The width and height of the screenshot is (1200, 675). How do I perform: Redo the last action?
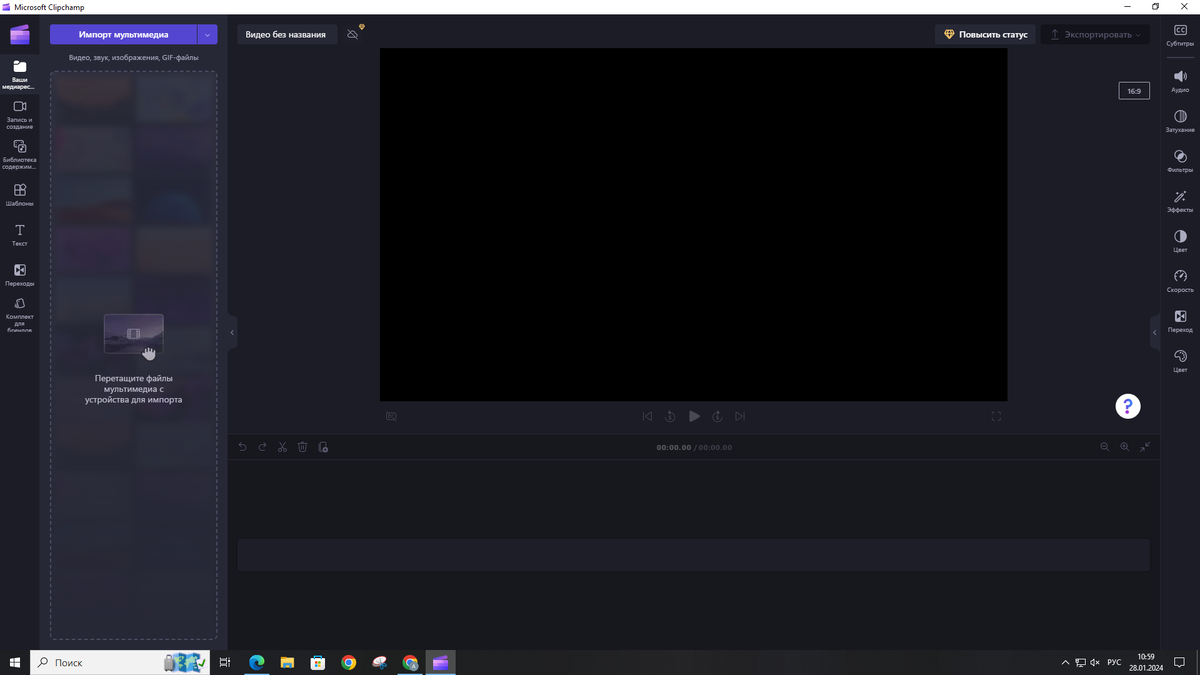click(262, 447)
